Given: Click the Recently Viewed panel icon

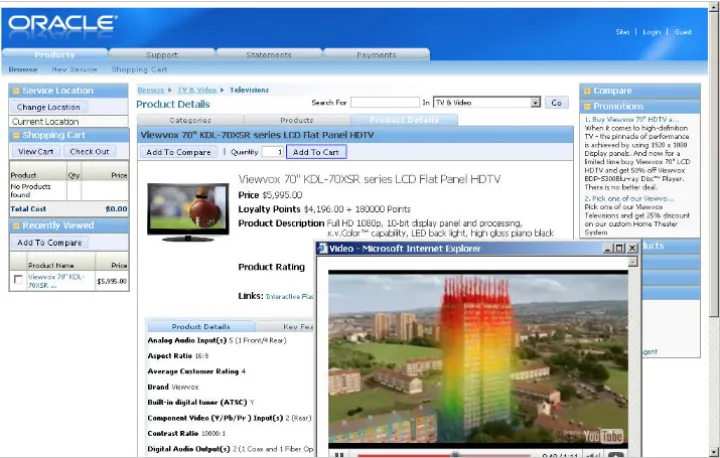Looking at the screenshot, I should pyautogui.click(x=16, y=226).
